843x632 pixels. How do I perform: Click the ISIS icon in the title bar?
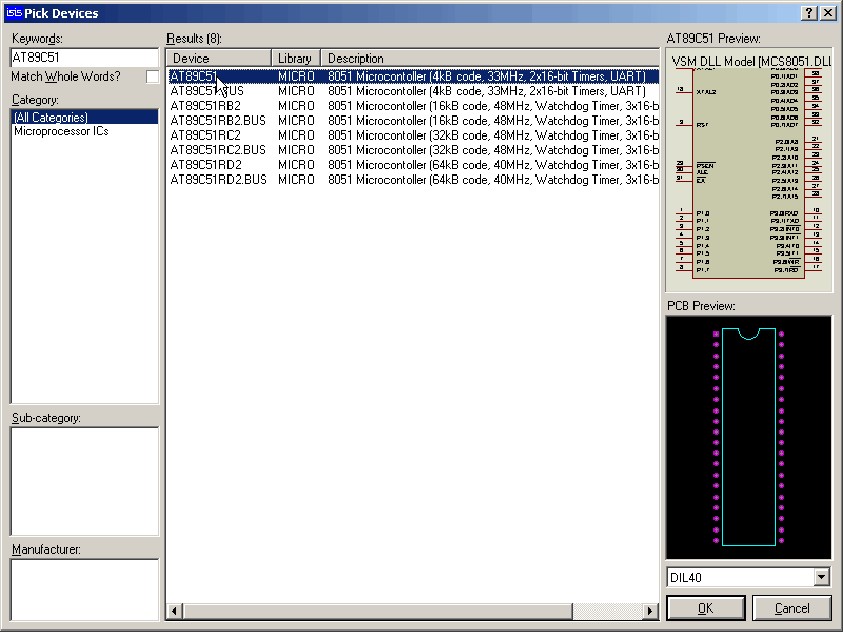pos(14,13)
